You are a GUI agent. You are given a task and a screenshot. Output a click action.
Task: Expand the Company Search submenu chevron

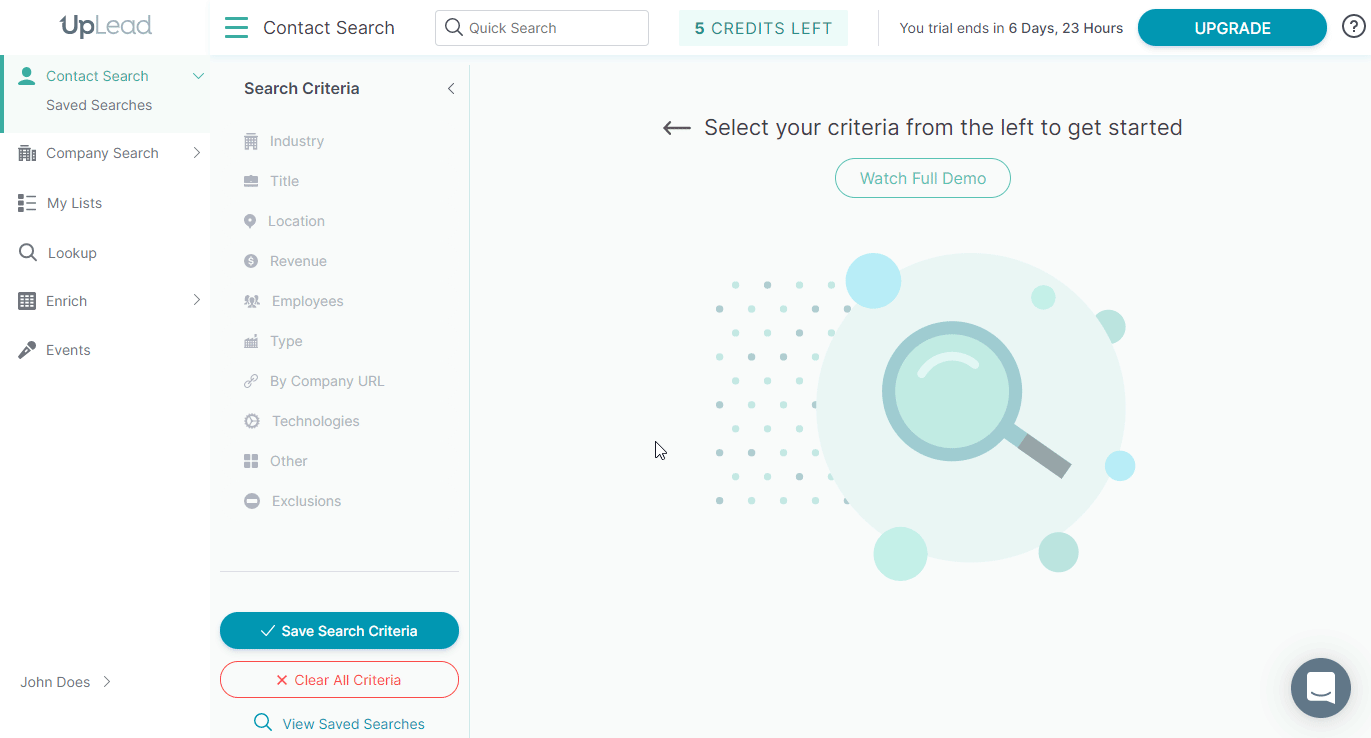tap(197, 153)
